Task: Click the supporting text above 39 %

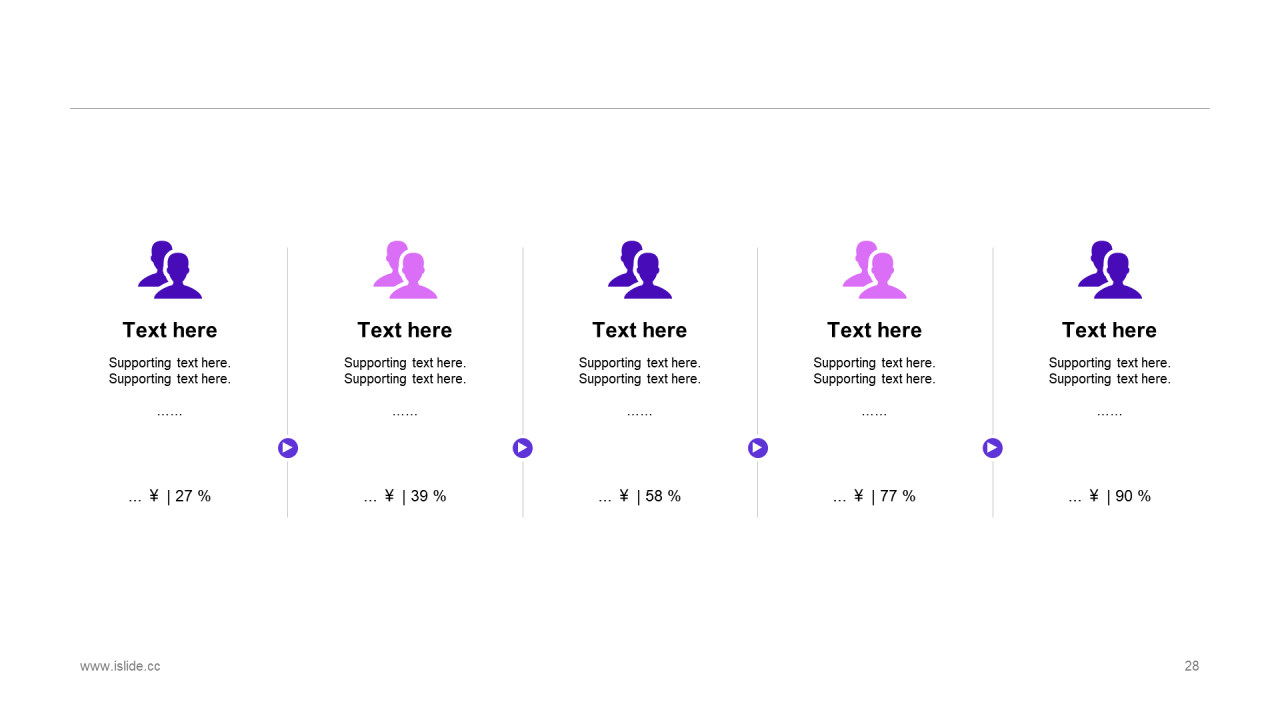Action: coord(405,371)
